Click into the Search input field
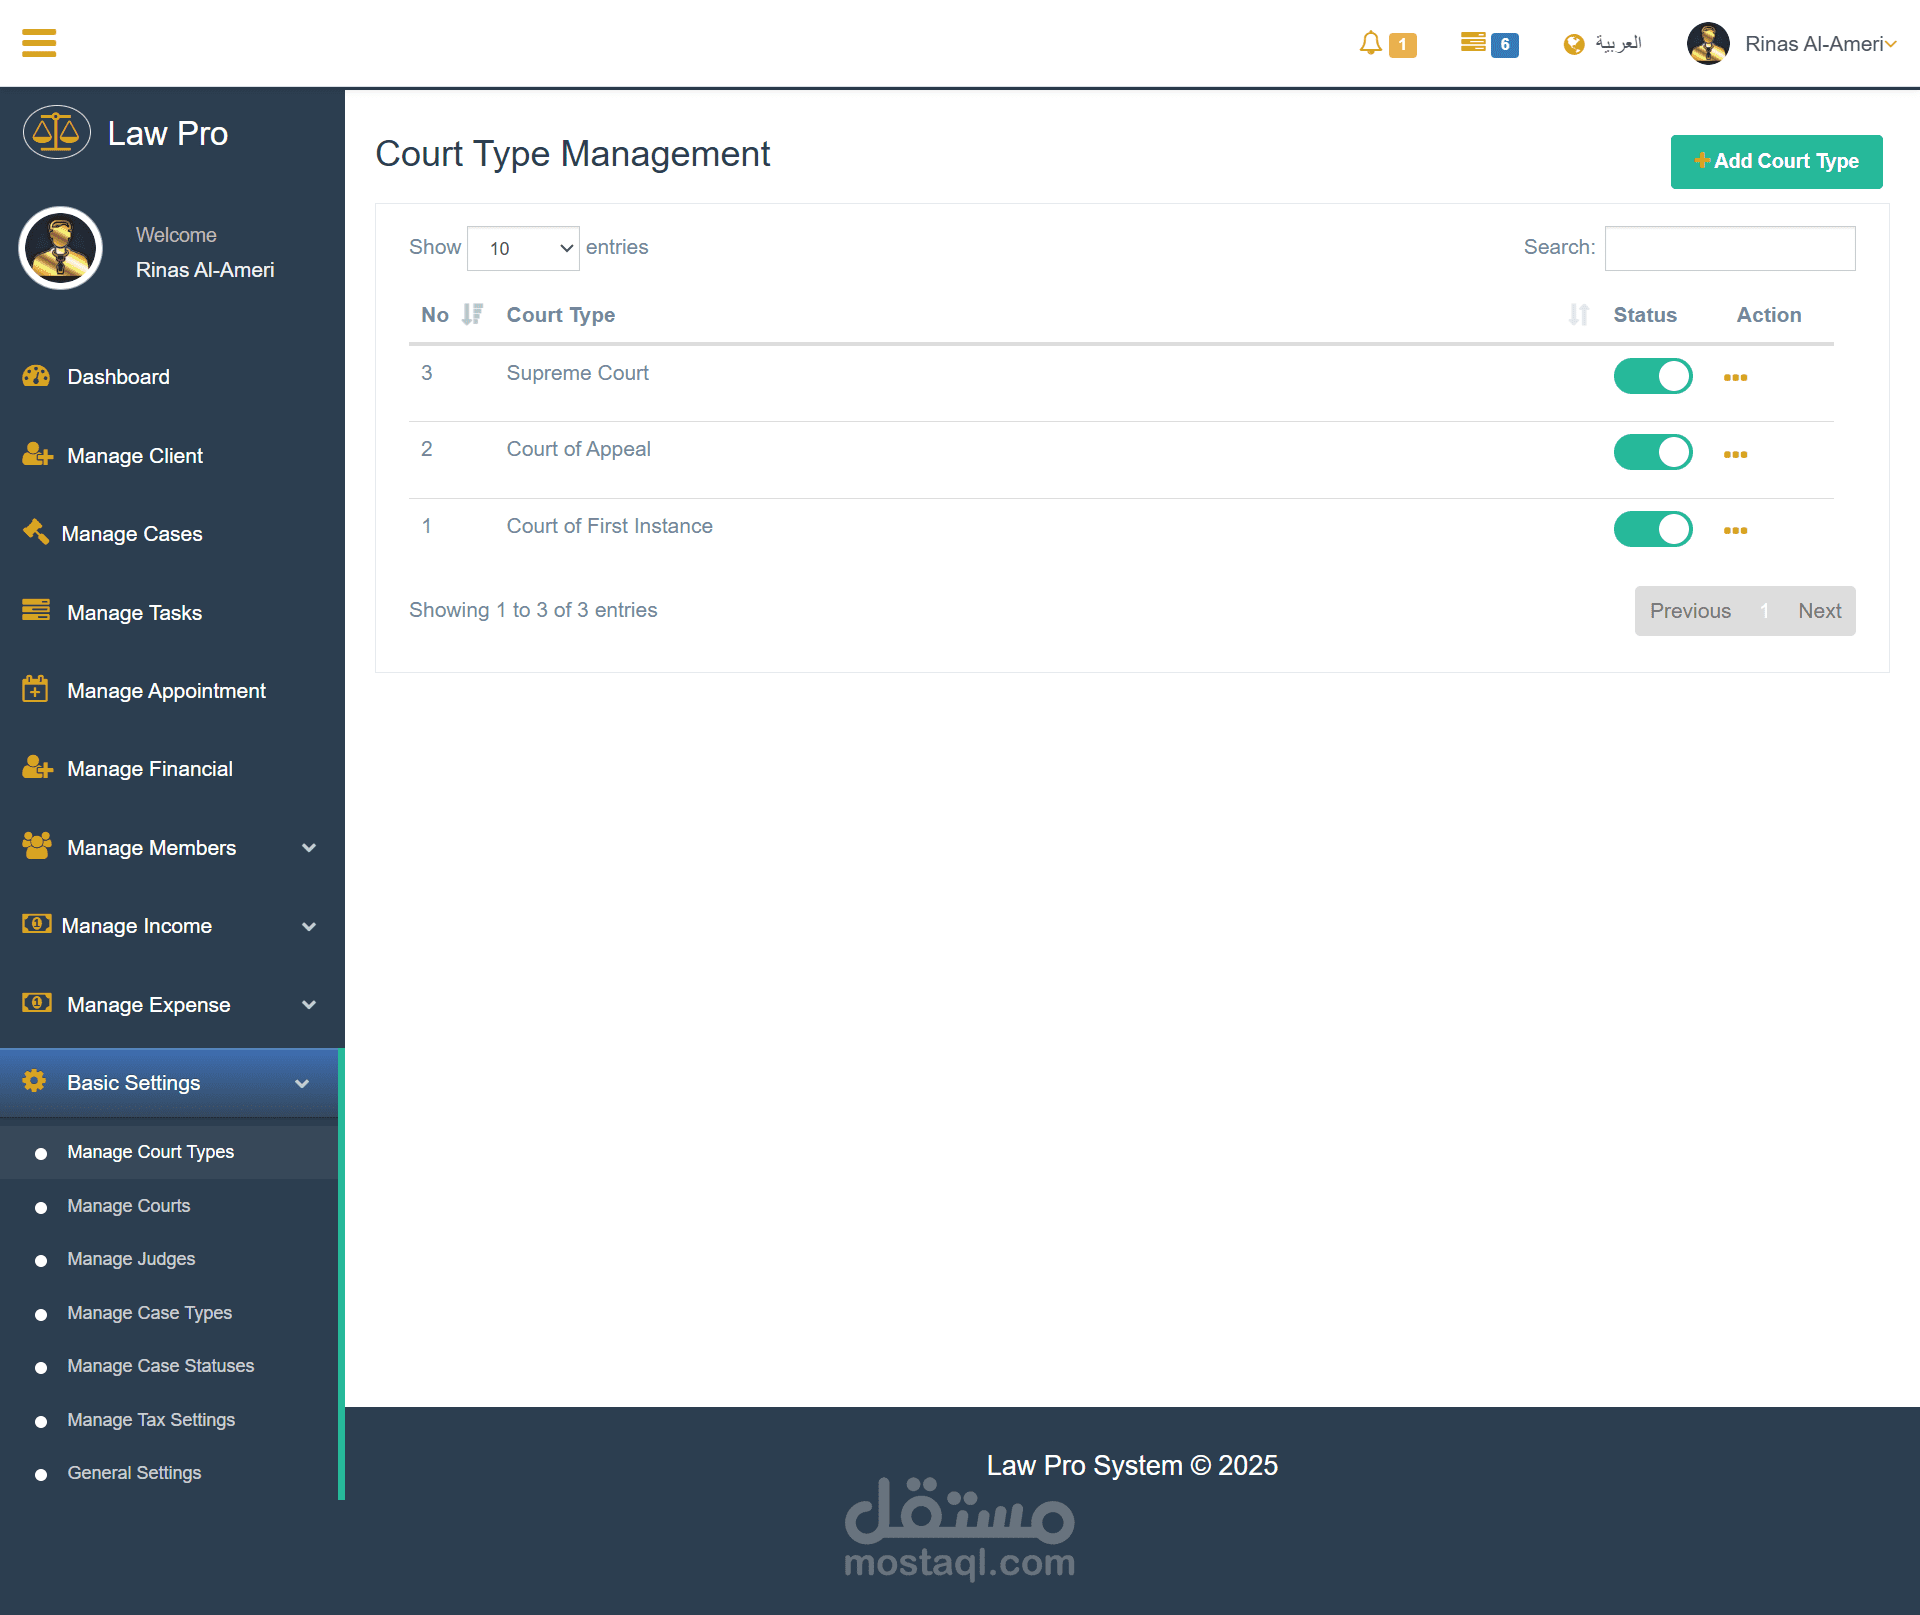This screenshot has height=1615, width=1920. [1729, 248]
